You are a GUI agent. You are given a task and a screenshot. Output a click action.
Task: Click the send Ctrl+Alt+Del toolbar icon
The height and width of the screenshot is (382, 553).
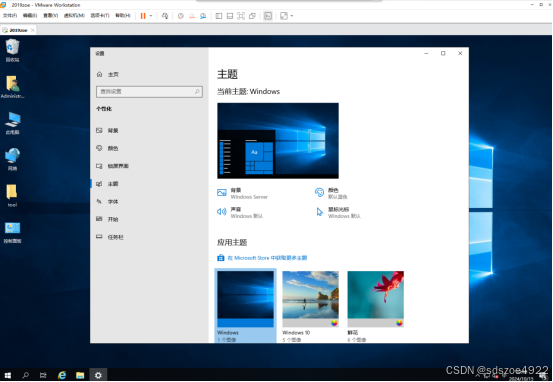pyautogui.click(x=165, y=16)
